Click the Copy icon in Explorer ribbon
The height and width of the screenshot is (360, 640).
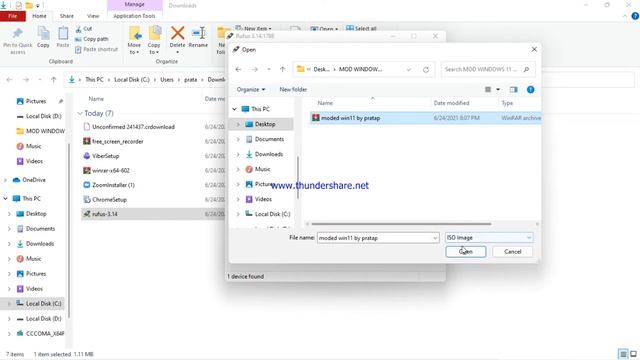[x=43, y=33]
